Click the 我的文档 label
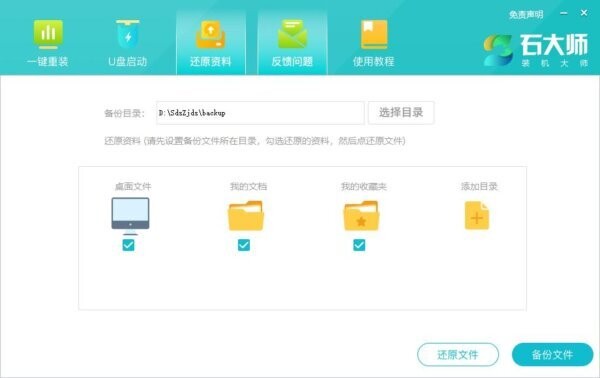This screenshot has height=378, width=600. (248, 186)
